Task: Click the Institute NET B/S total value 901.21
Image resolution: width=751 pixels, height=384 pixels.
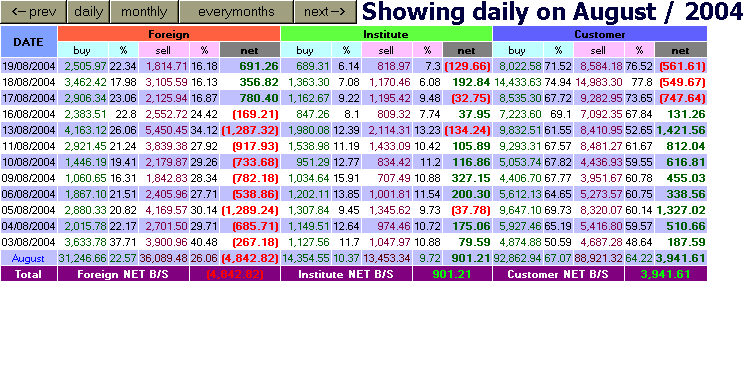Action: coord(452,274)
